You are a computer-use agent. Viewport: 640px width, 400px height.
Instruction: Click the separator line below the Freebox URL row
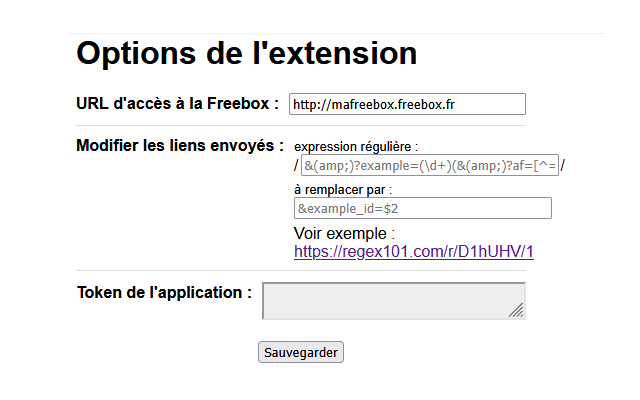click(301, 126)
